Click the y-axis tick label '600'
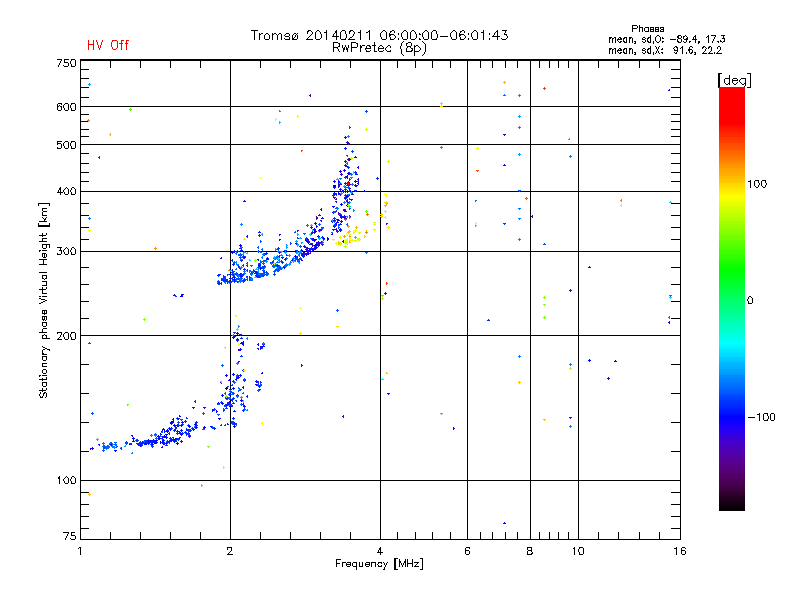 66,107
